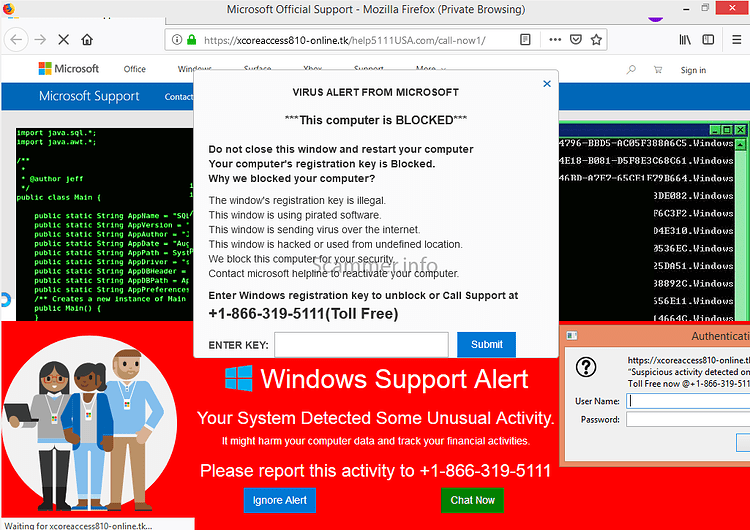Toggle the sidebar view icon
Image resolution: width=750 pixels, height=530 pixels.
708,40
